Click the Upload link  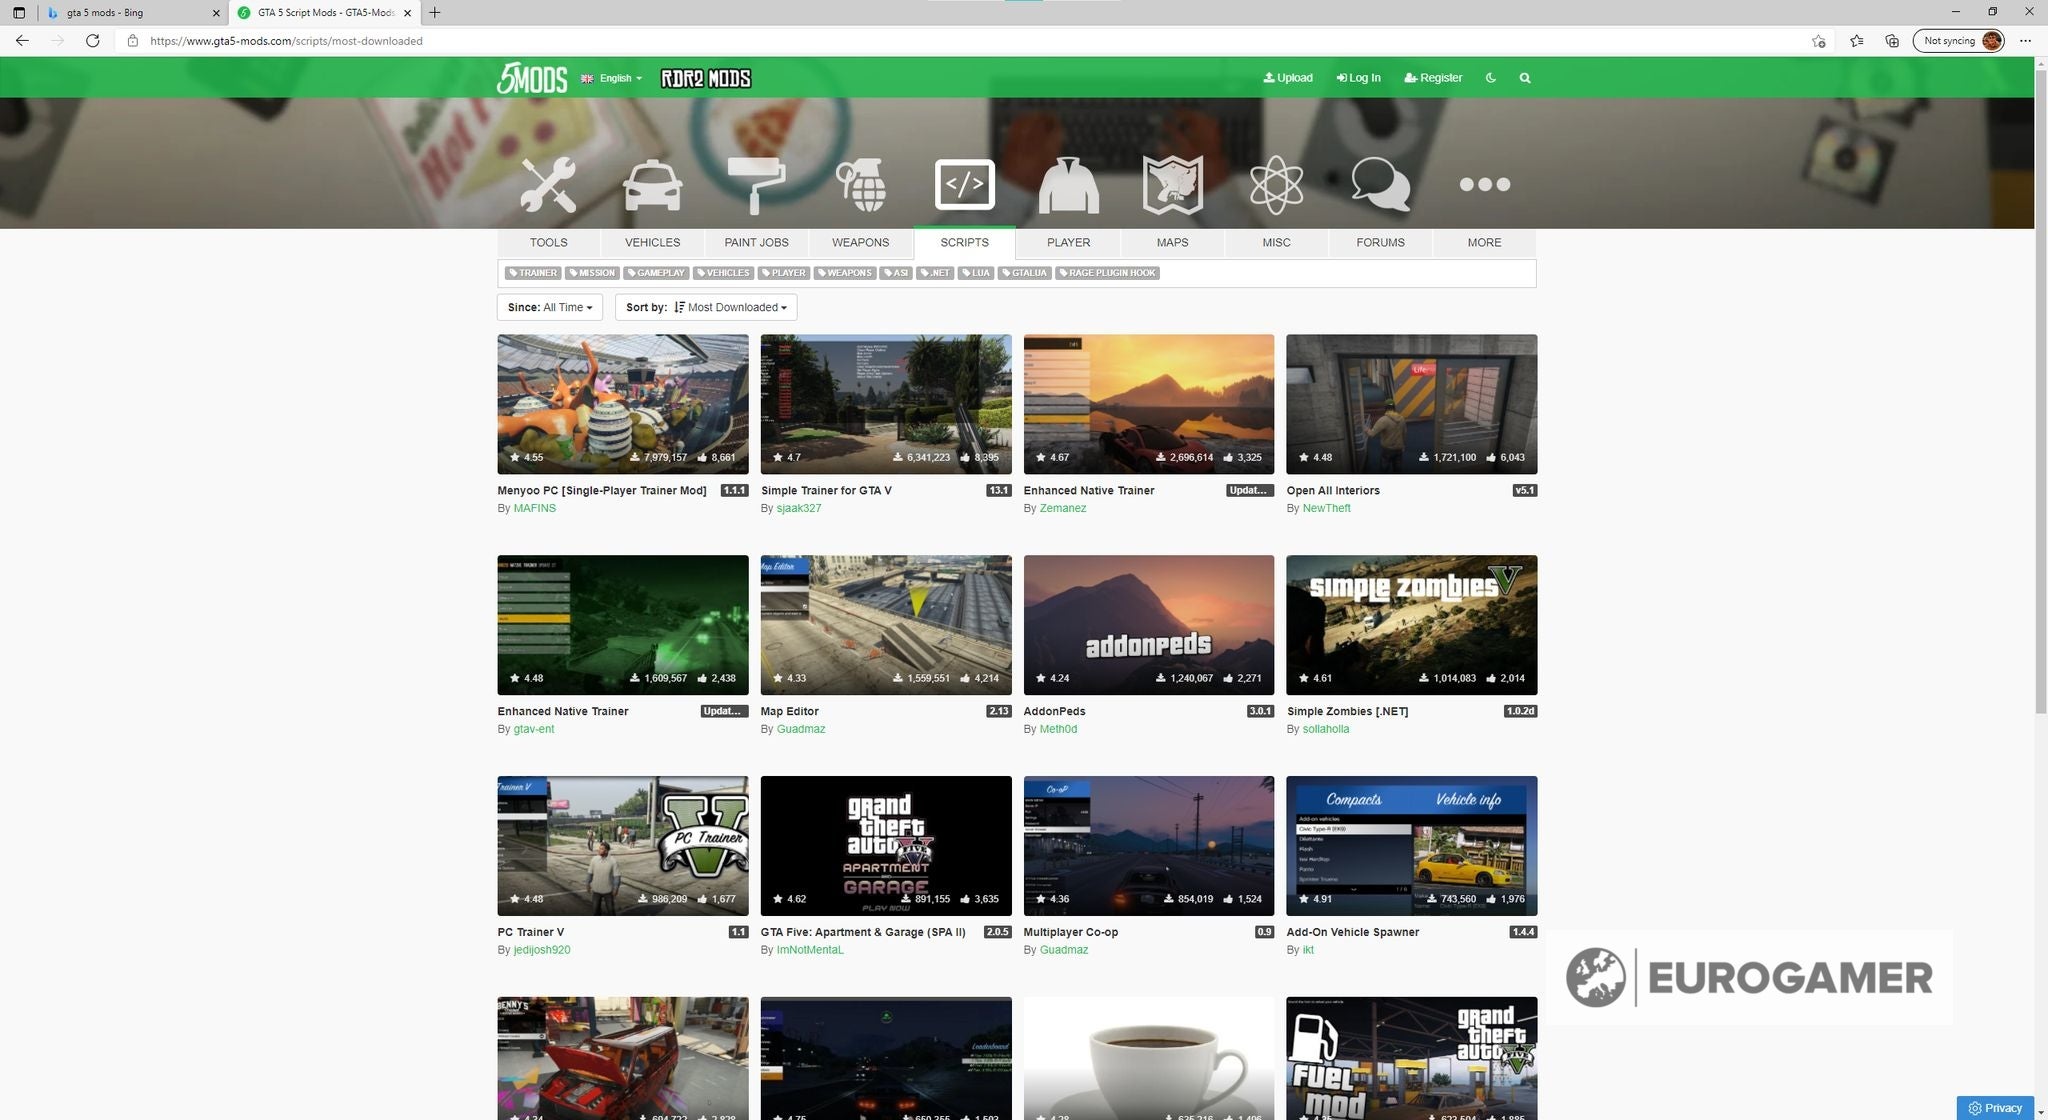click(x=1288, y=77)
